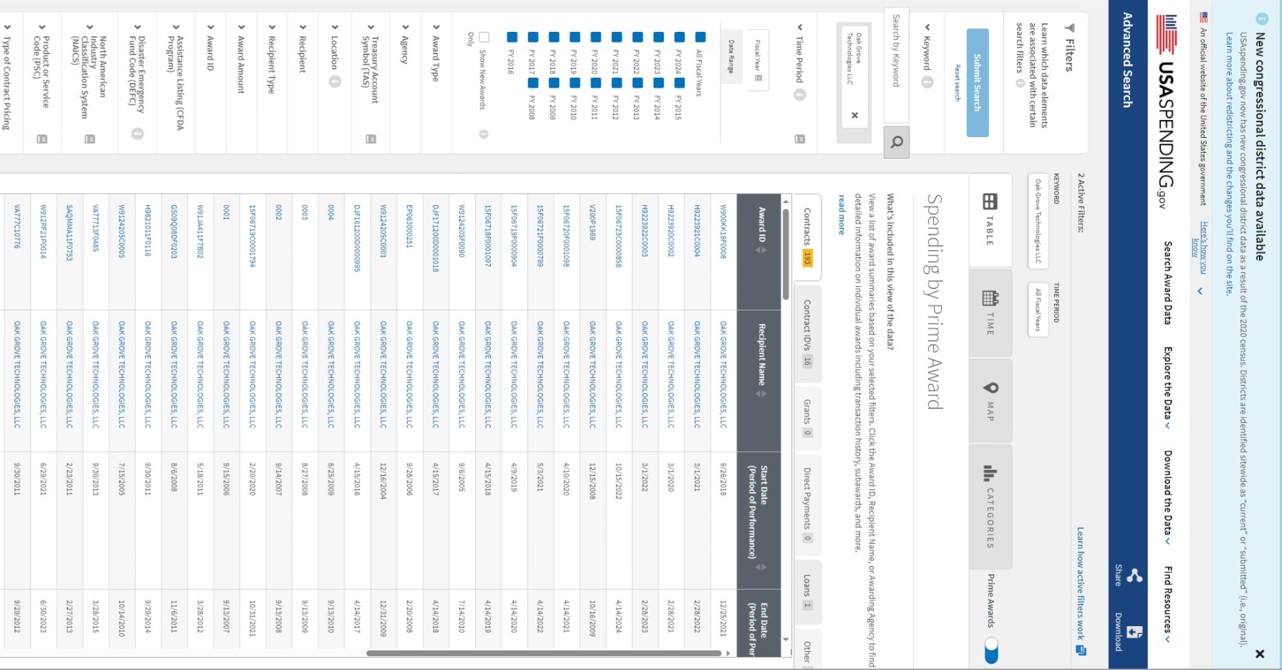
Task: Open glossary icon for Product or Service Code
Action: [x=41, y=139]
